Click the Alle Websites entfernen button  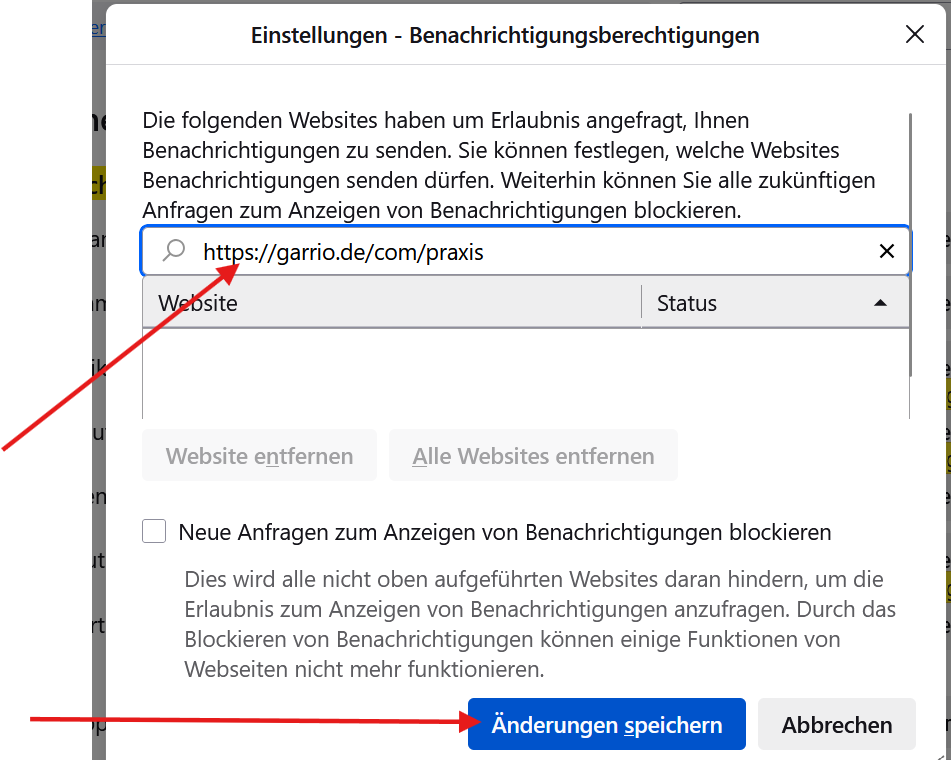[x=533, y=456]
